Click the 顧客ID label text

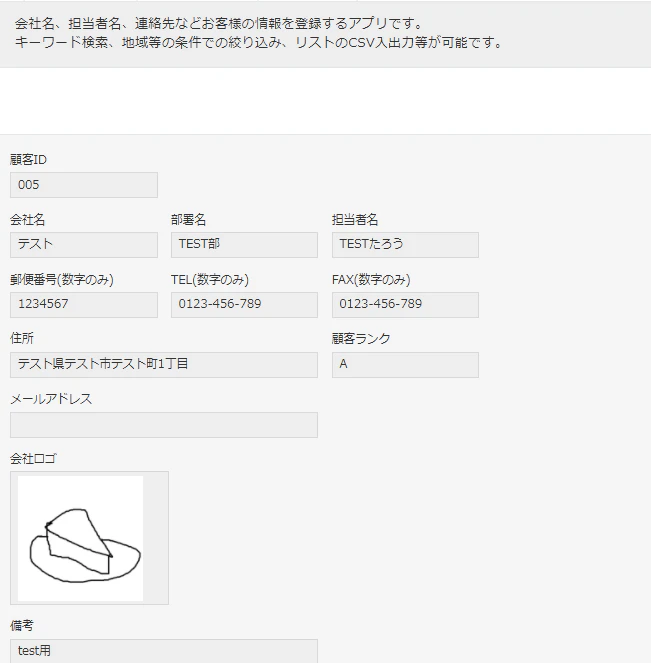click(x=28, y=160)
